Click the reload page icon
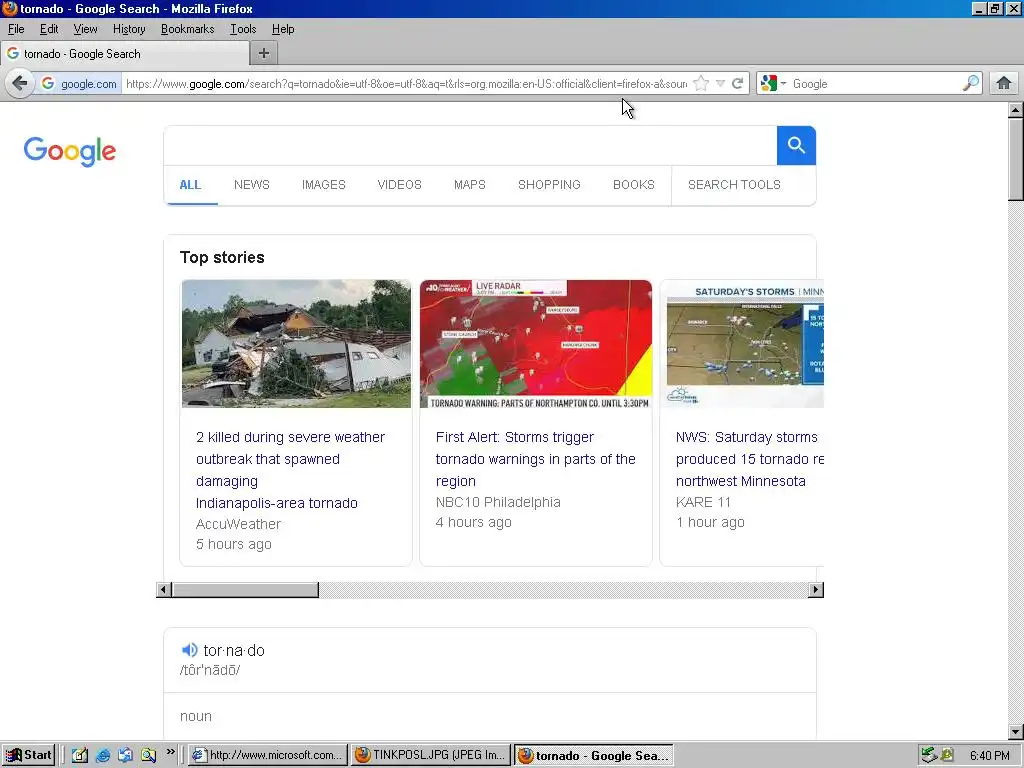 [737, 84]
